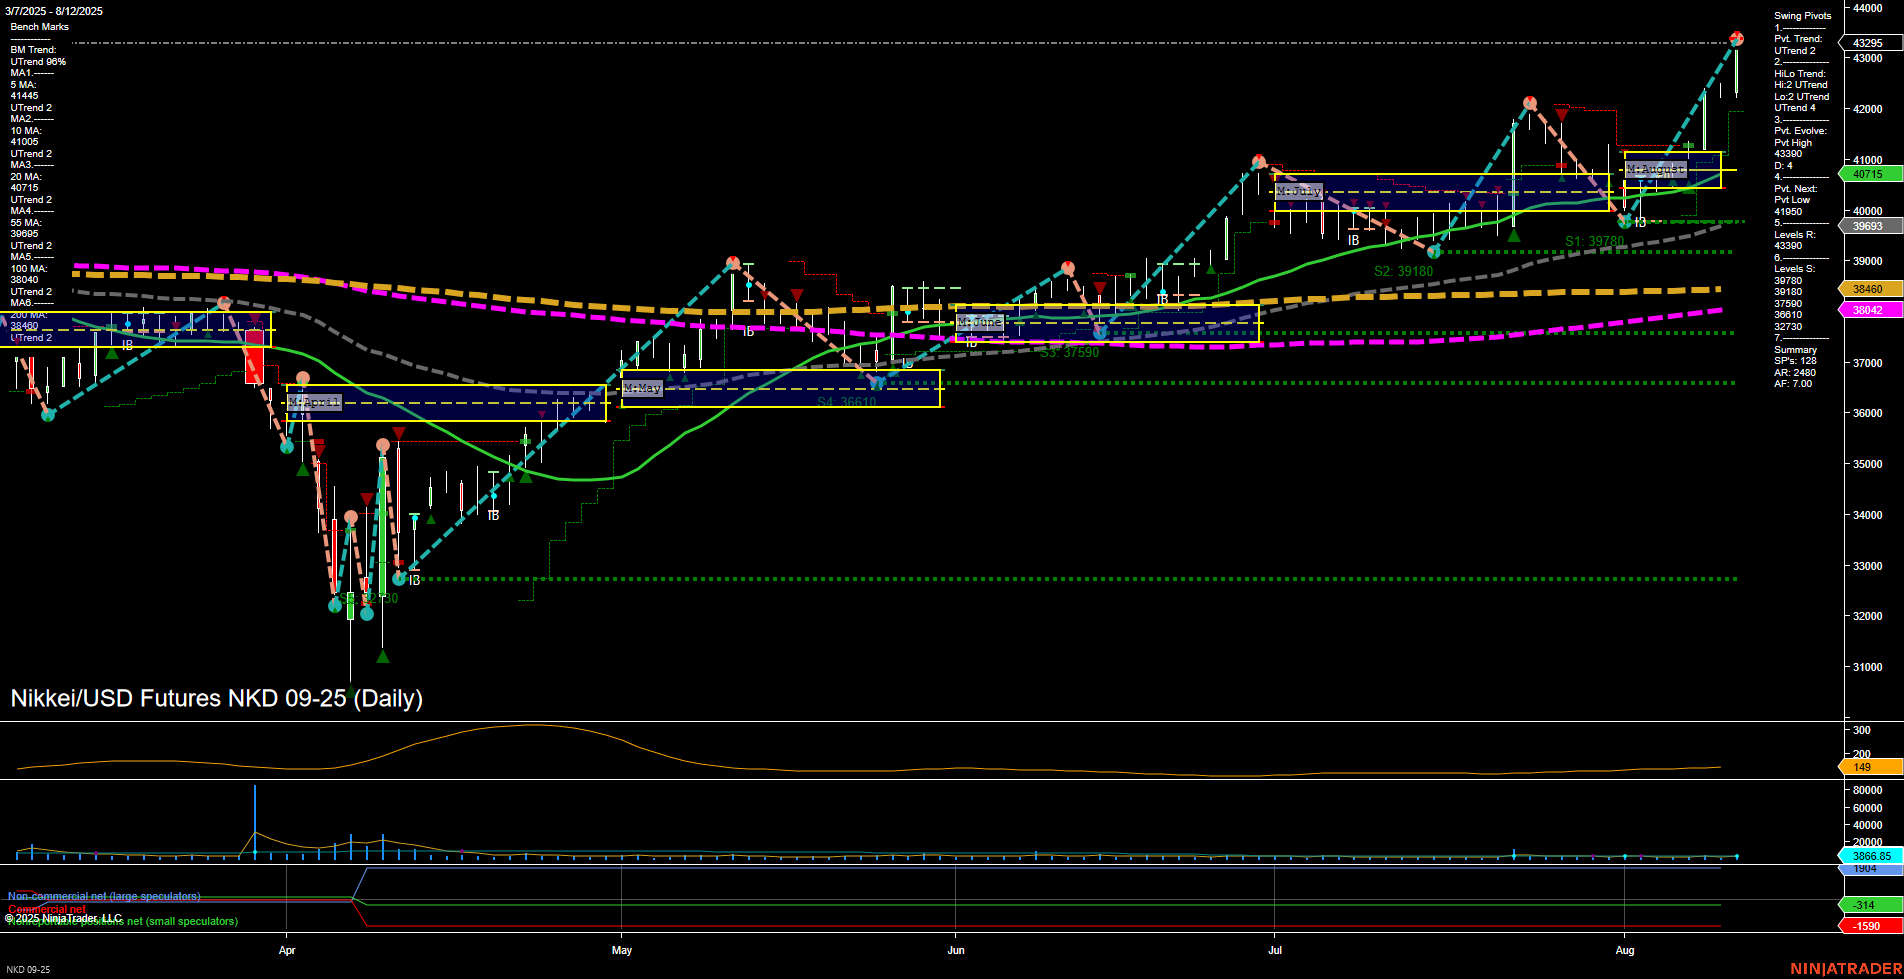This screenshot has height=979, width=1904.
Task: Click the Apr label on the time axis
Action: pyautogui.click(x=288, y=951)
